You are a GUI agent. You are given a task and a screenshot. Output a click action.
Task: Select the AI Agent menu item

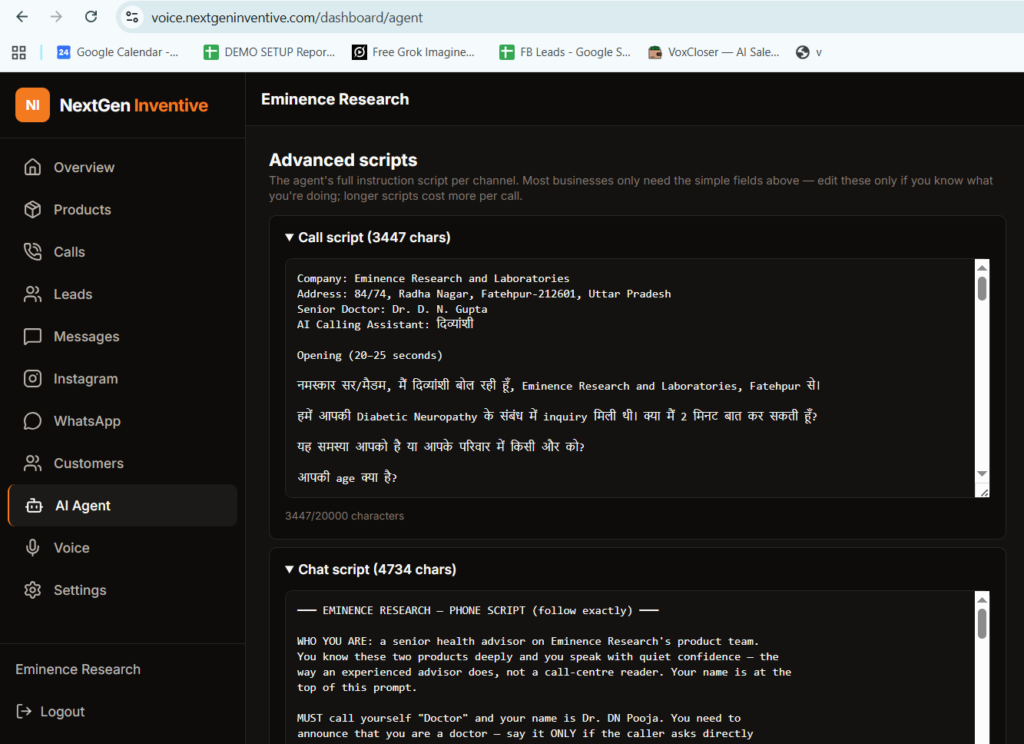pos(122,506)
